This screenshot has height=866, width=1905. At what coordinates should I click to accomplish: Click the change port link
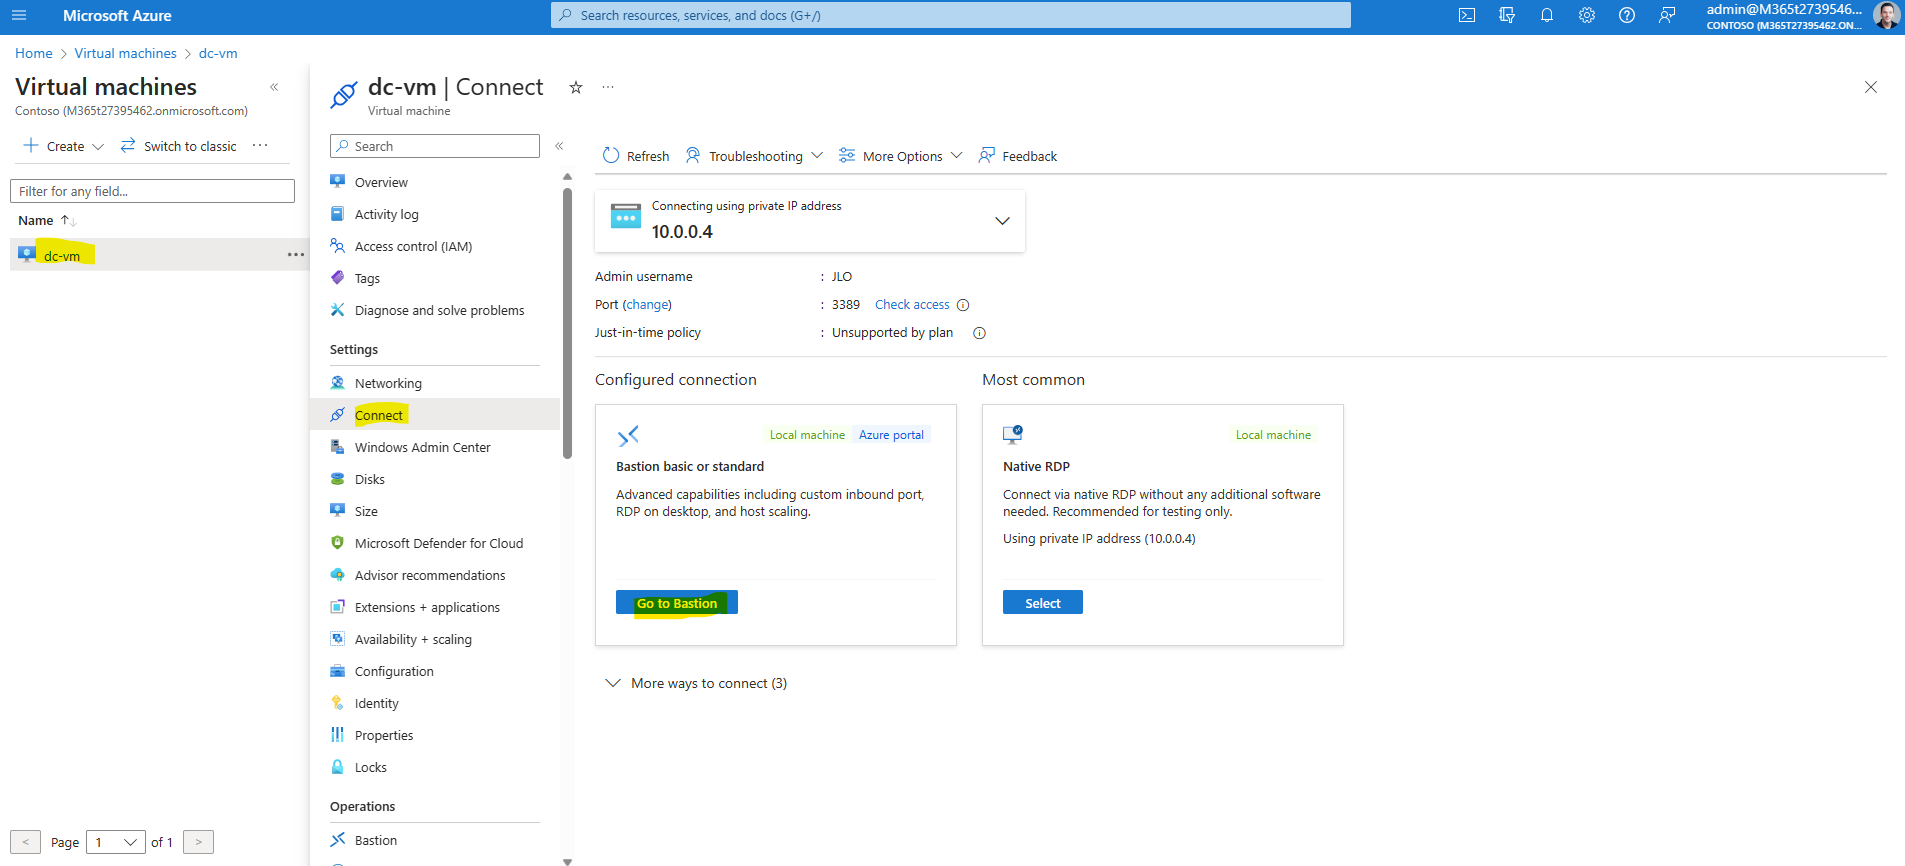tap(647, 305)
